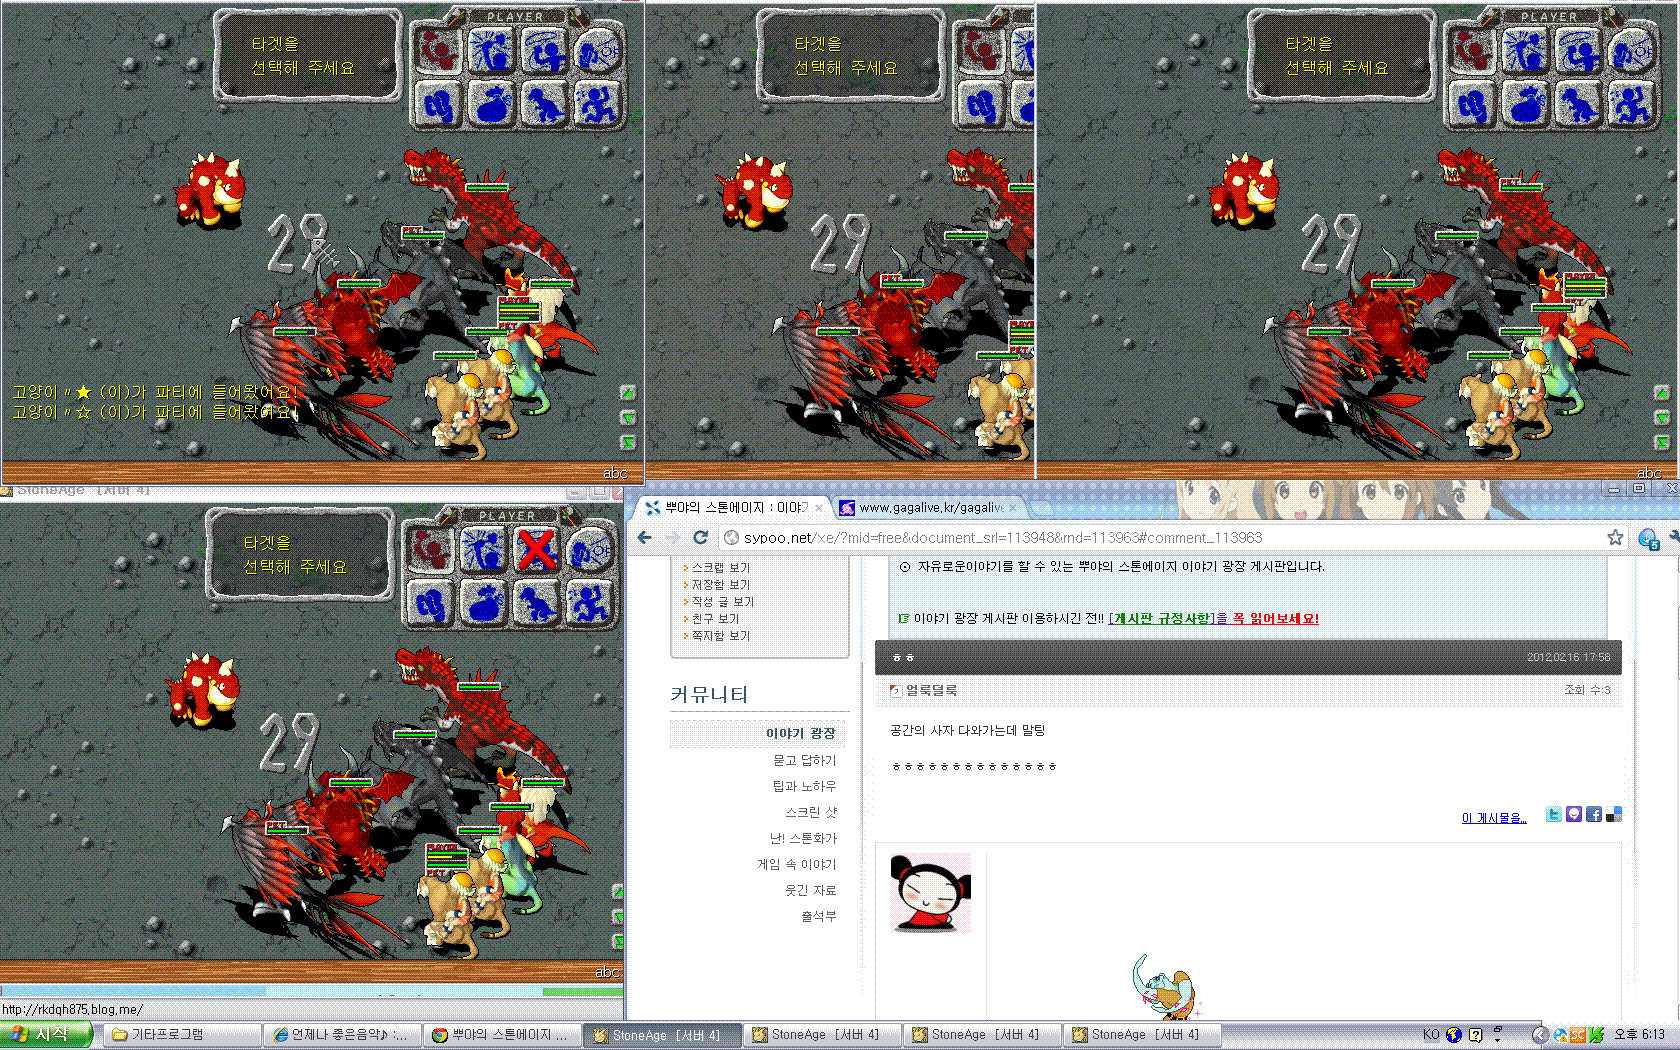The image size is (1680, 1050).
Task: Open the Item bag command in top-left game window
Action: click(491, 103)
